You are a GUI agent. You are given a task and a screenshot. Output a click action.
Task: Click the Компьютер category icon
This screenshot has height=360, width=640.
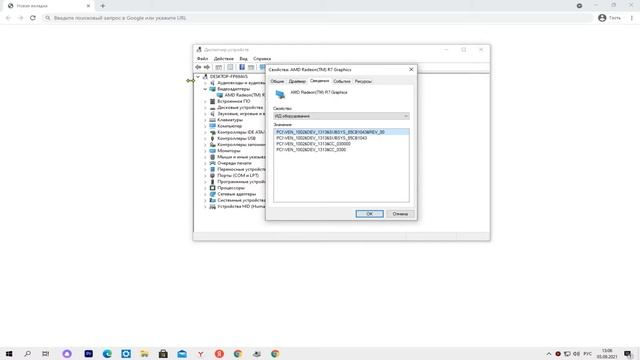tap(212, 126)
